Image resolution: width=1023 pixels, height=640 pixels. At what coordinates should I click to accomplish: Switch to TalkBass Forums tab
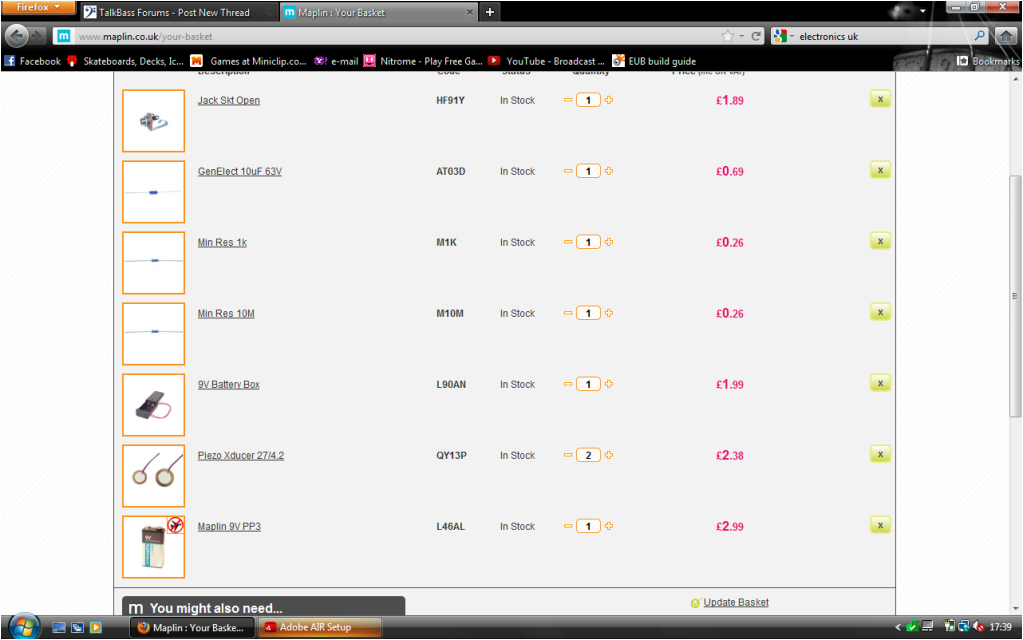click(x=178, y=12)
